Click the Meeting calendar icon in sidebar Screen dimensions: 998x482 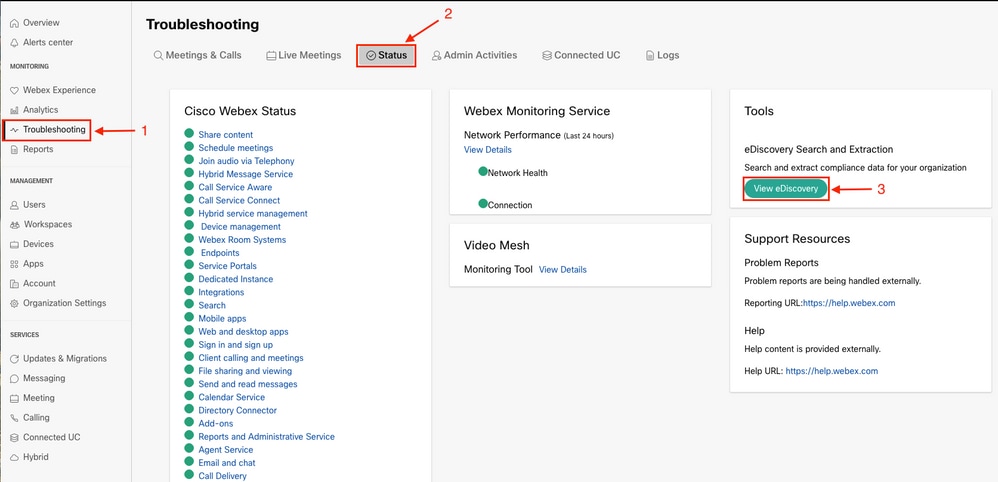click(x=15, y=399)
